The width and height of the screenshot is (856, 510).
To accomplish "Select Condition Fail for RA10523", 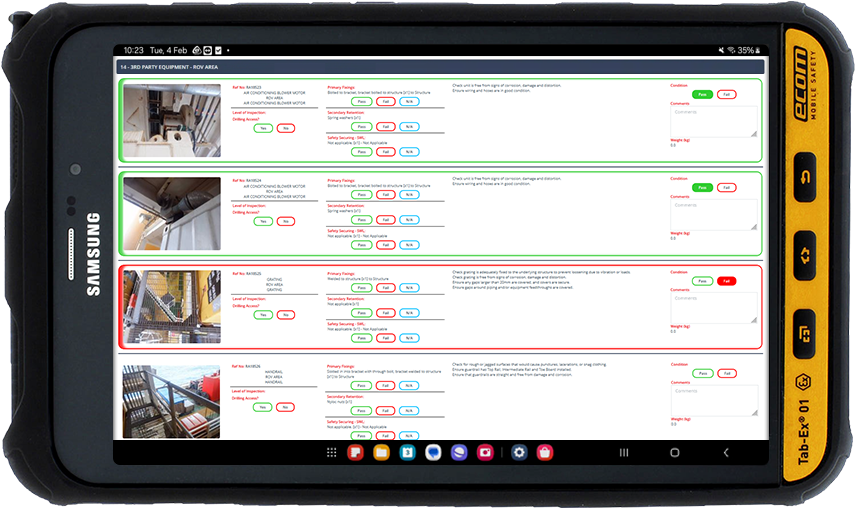I will (727, 94).
